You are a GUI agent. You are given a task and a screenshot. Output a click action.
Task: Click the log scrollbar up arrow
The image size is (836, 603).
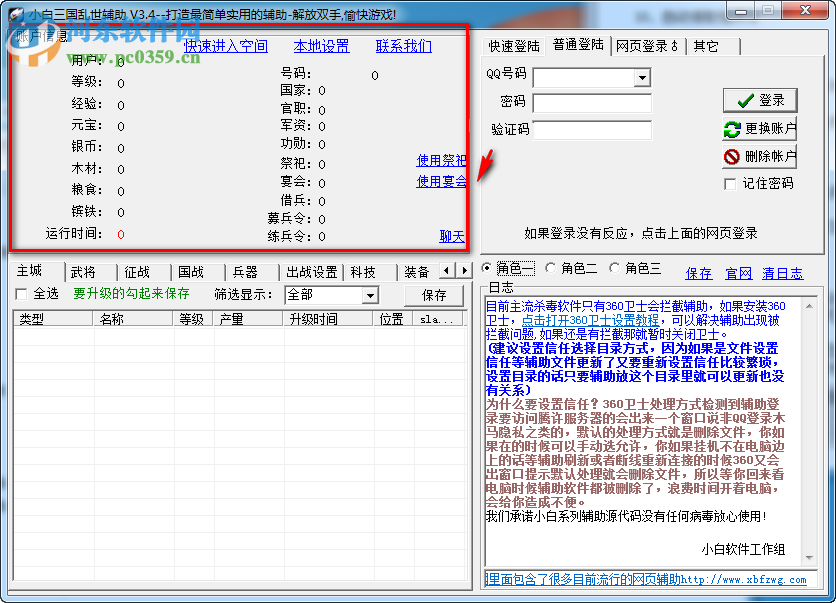coord(809,305)
